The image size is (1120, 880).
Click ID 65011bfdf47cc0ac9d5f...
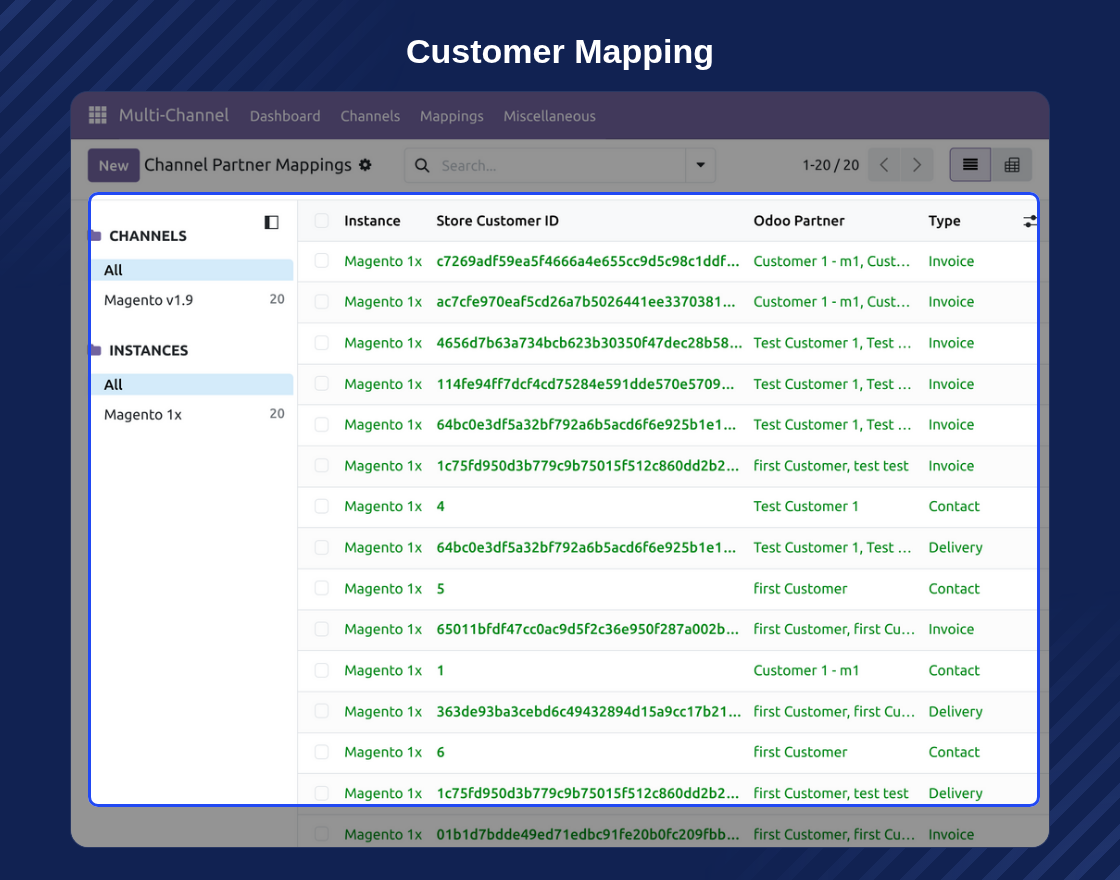pos(587,629)
